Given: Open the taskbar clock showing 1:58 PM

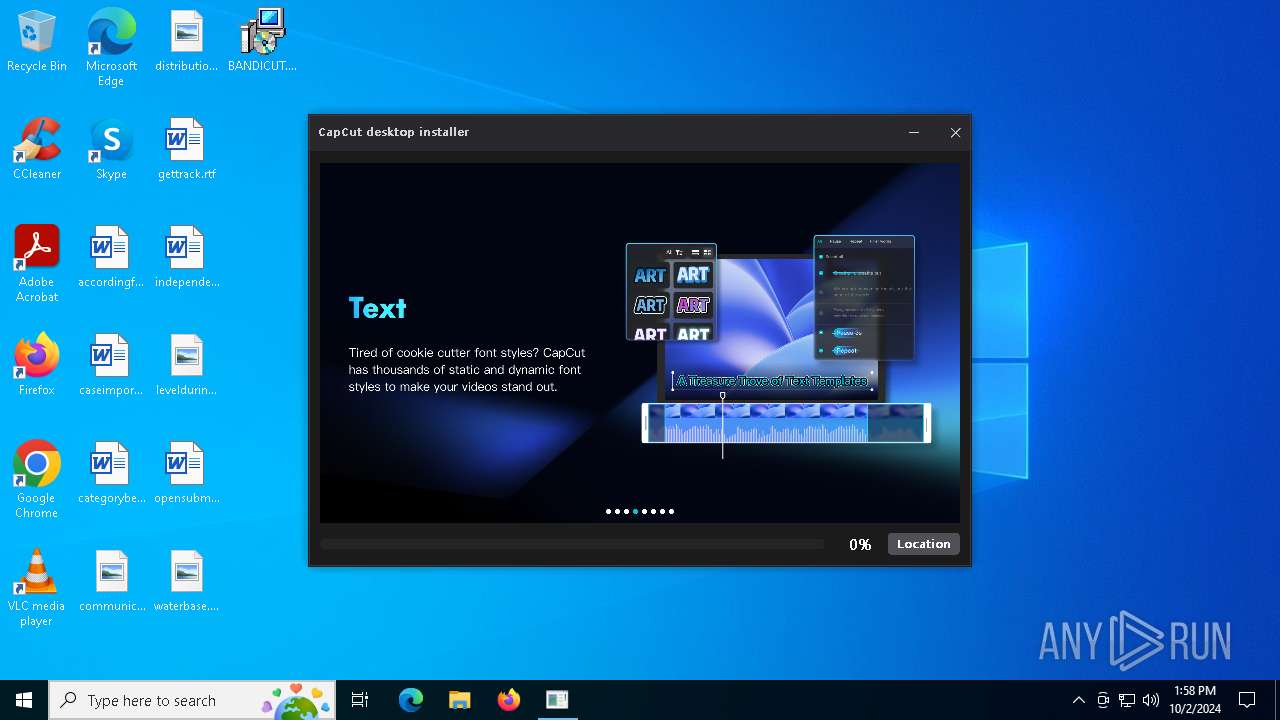Looking at the screenshot, I should (1195, 700).
